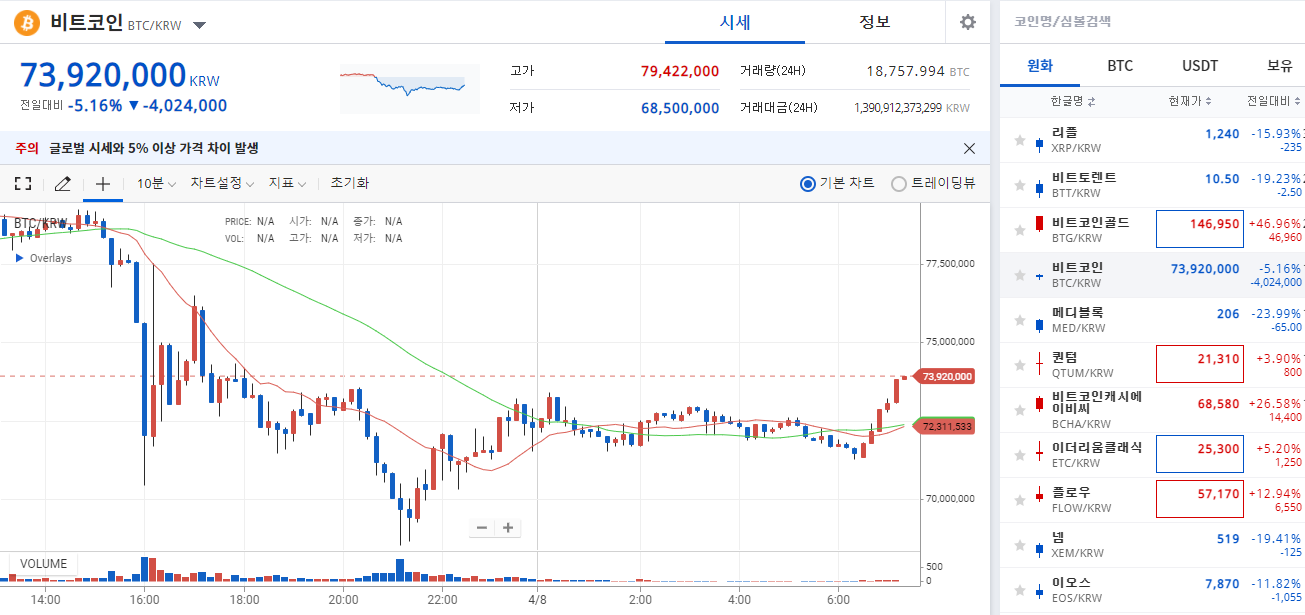1305x615 pixels.
Task: Click 비트코인골드 price 146,950
Action: (x=1215, y=223)
